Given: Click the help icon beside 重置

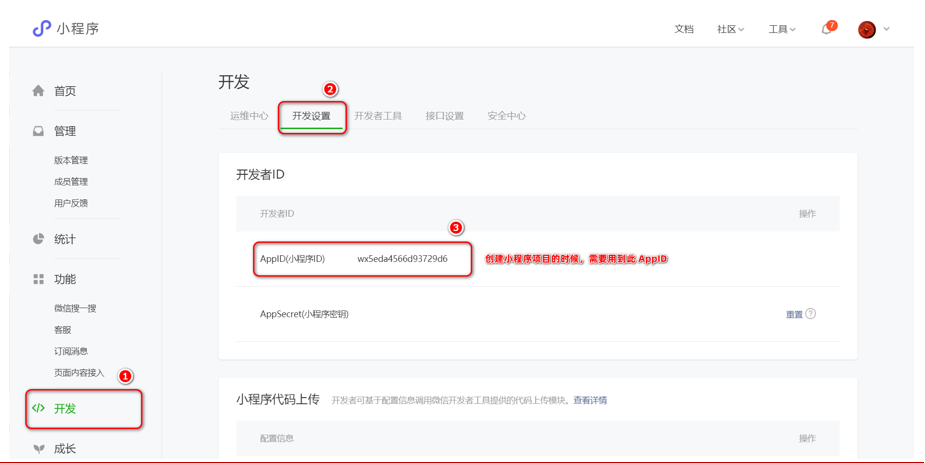Looking at the screenshot, I should point(811,314).
